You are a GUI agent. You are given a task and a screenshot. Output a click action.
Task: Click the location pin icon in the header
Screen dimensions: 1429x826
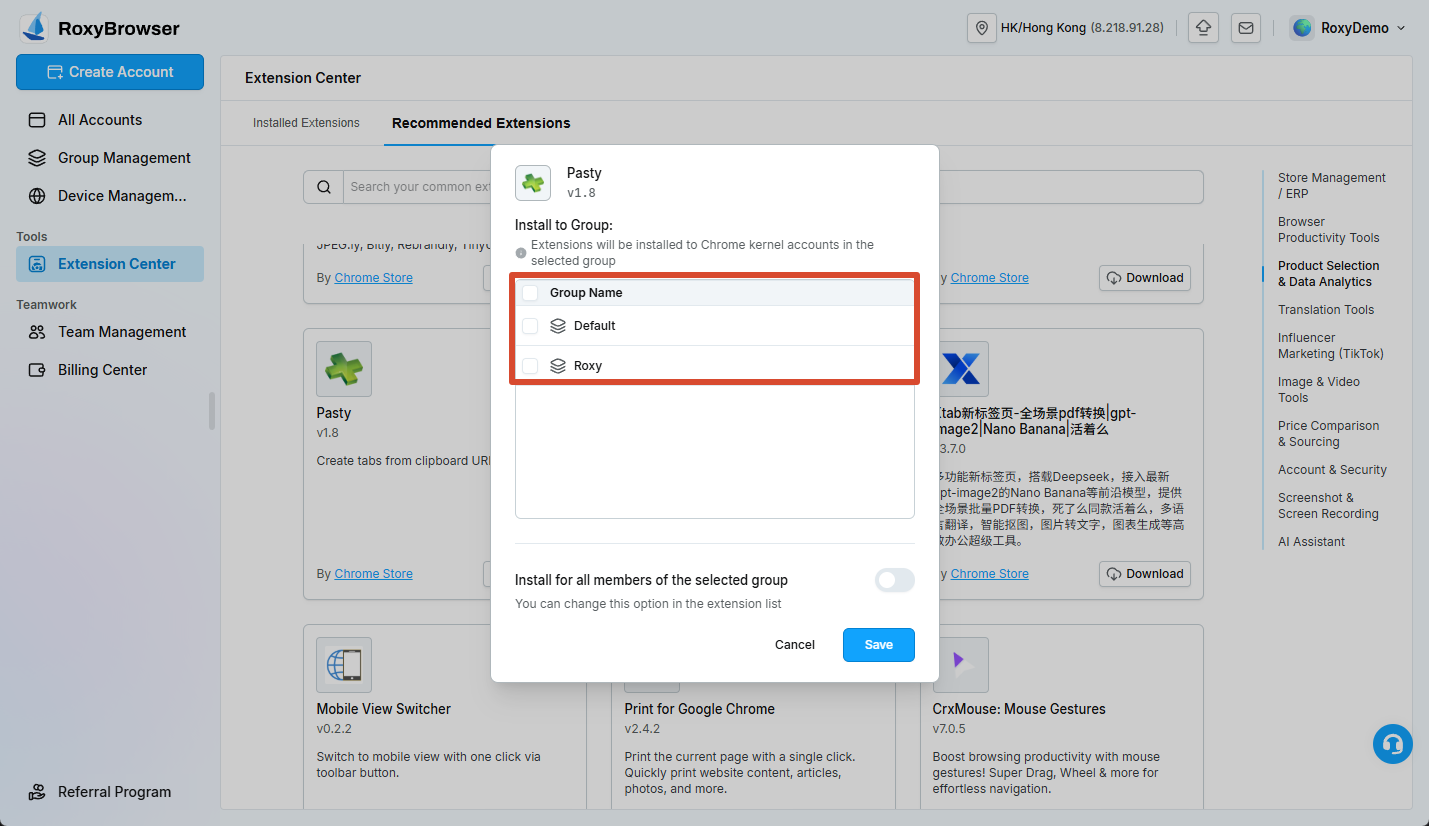click(x=982, y=28)
